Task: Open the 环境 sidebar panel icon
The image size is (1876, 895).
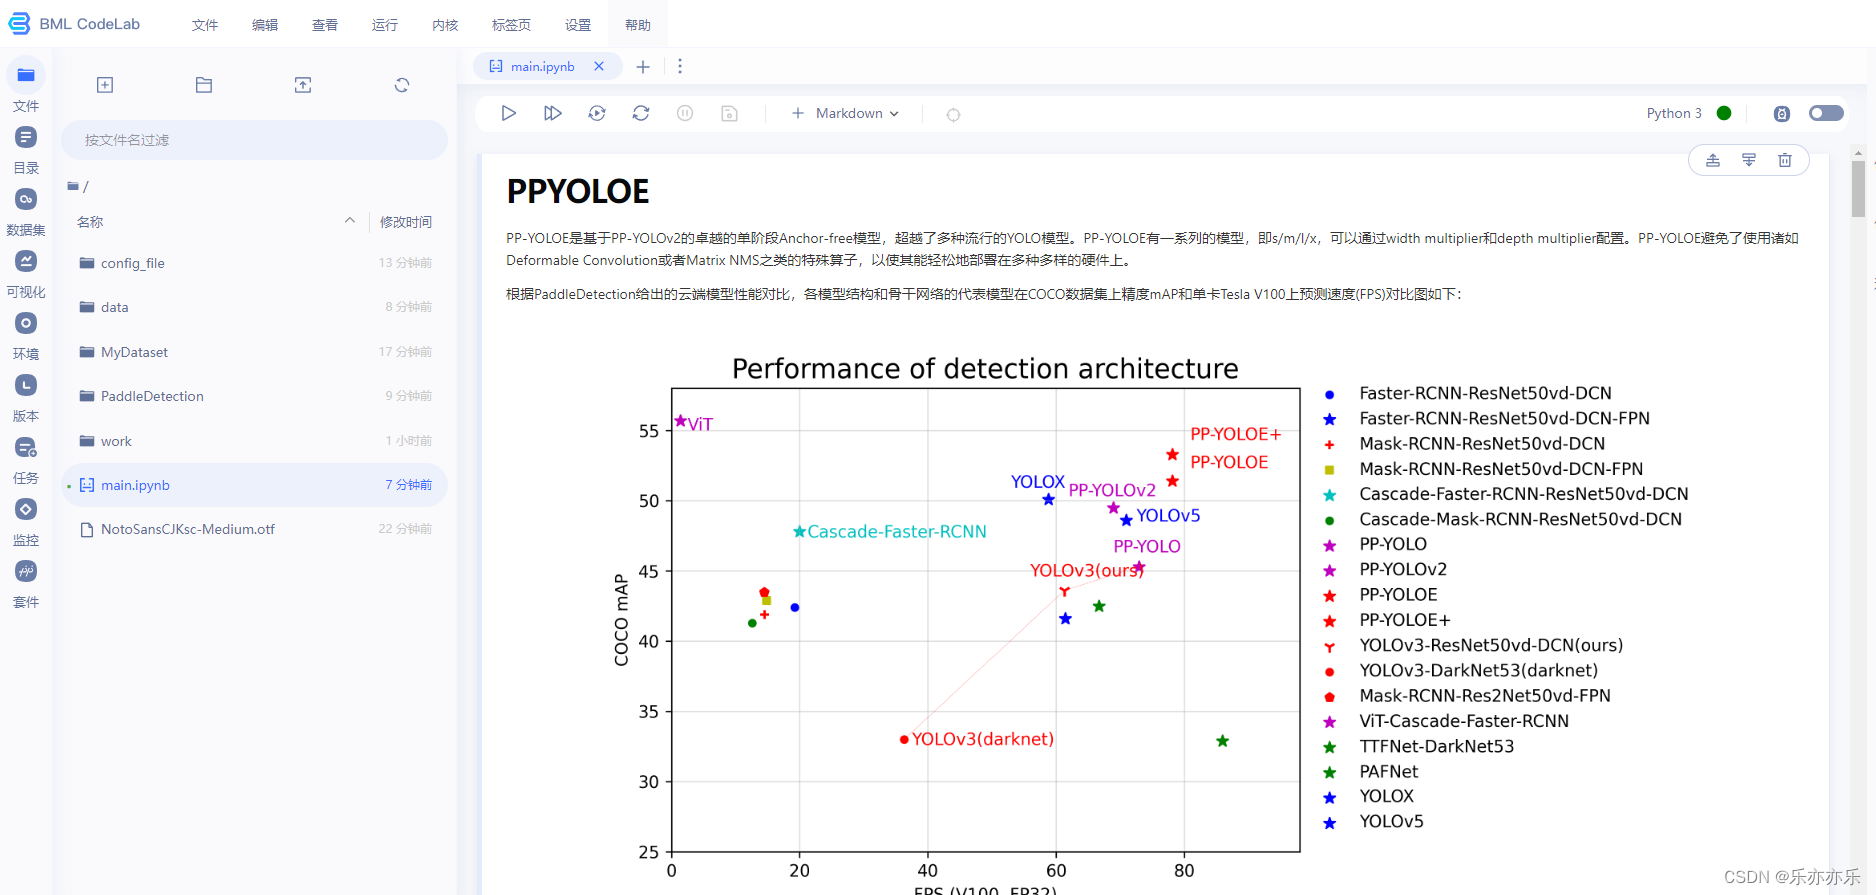Action: tap(26, 323)
